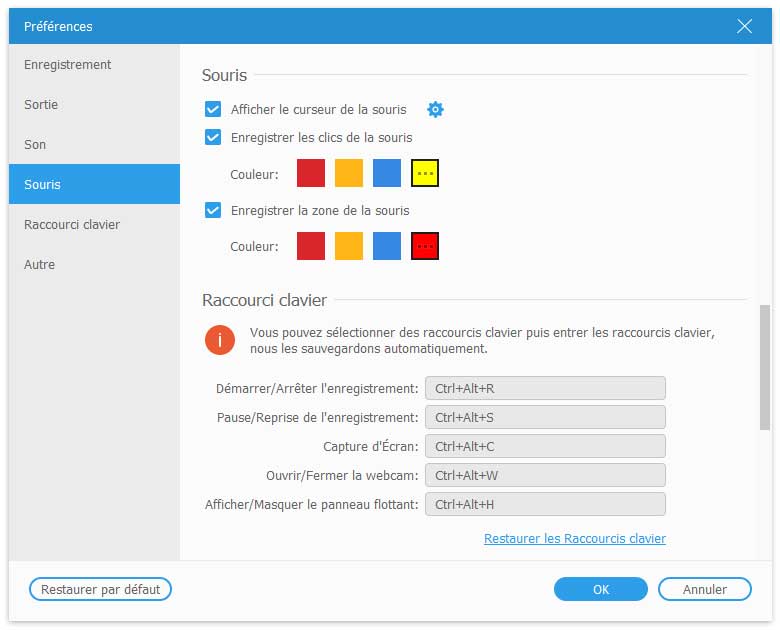Go to the Son preferences tab
Viewport: 780px width, 630px height.
[x=36, y=145]
